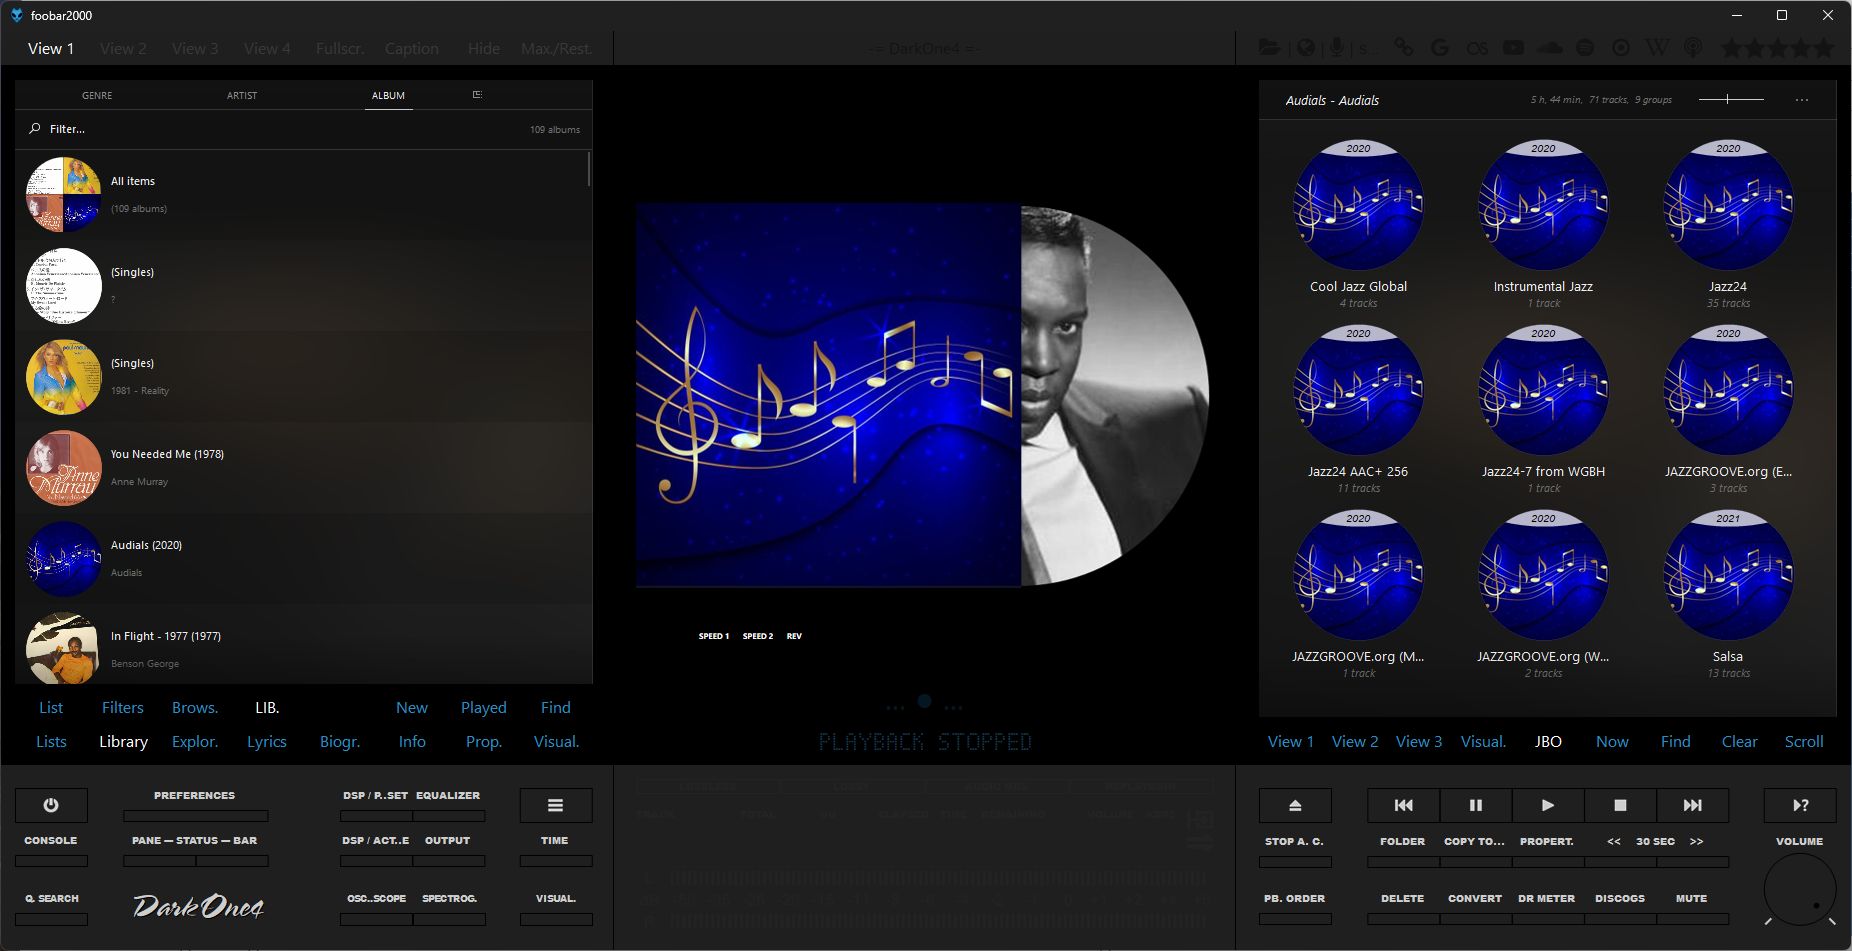The width and height of the screenshot is (1852, 951).
Task: Switch to the GENRE tab
Action: (x=97, y=95)
